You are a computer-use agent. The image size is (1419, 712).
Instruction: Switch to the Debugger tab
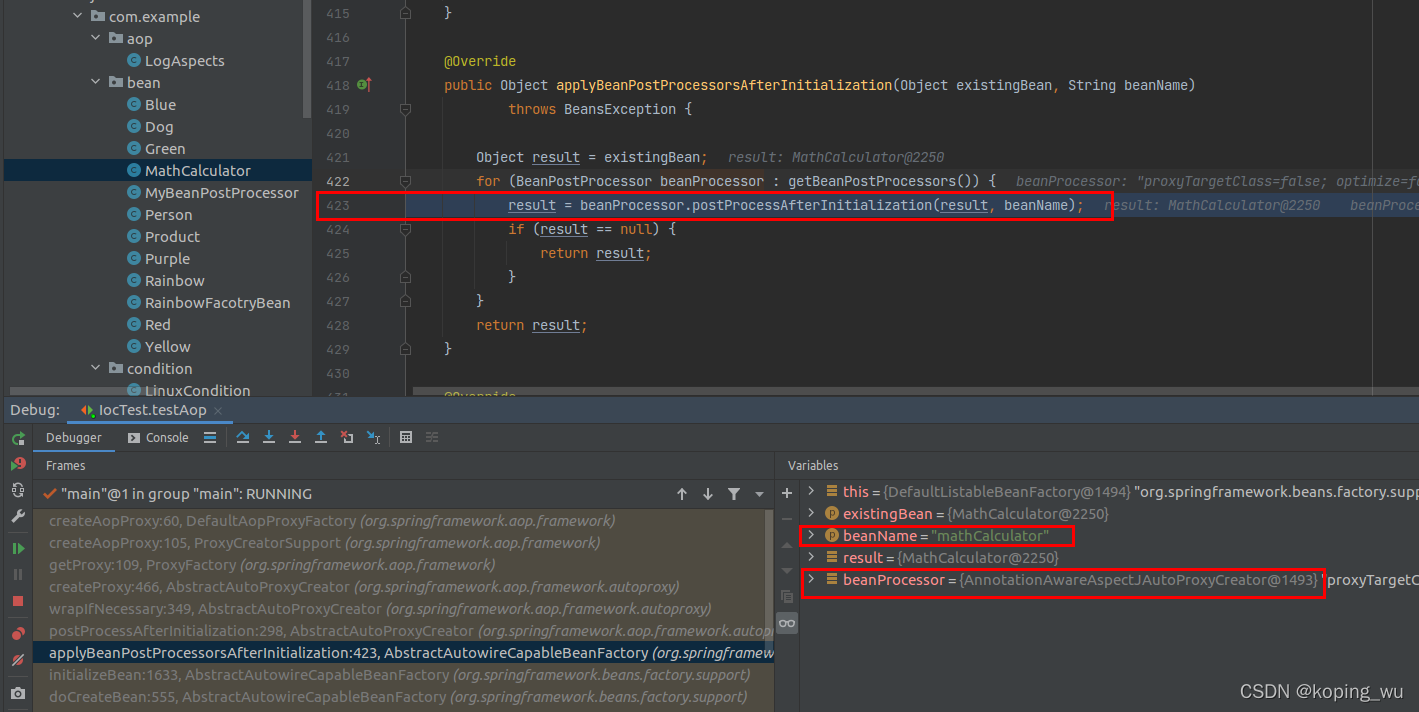coord(74,438)
